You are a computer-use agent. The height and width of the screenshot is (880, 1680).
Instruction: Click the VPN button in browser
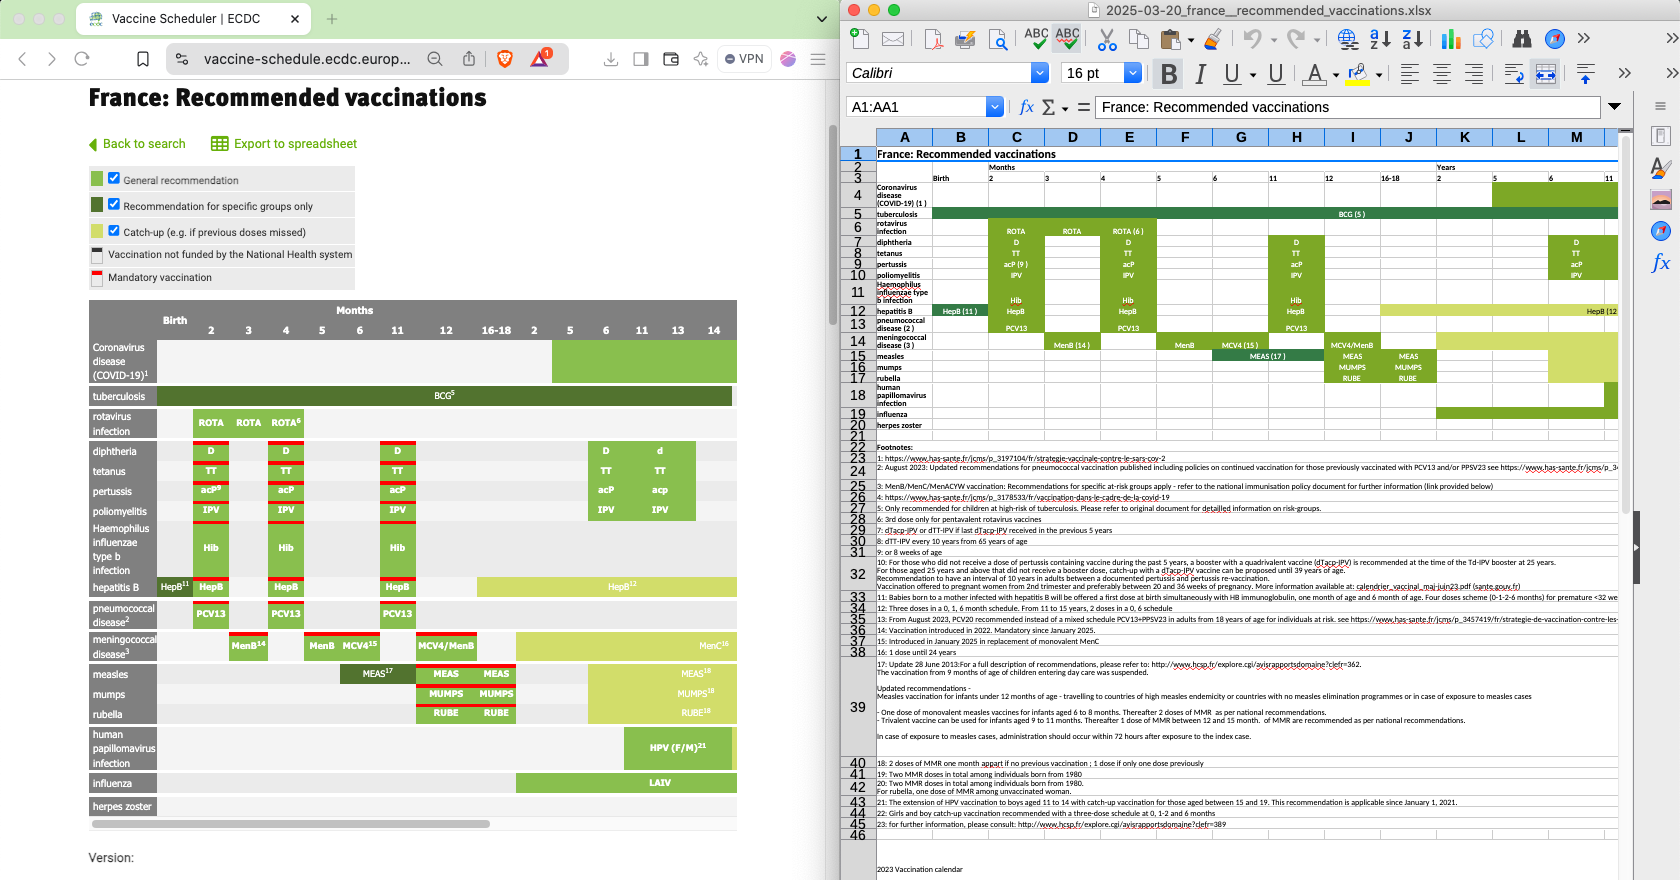pos(744,59)
